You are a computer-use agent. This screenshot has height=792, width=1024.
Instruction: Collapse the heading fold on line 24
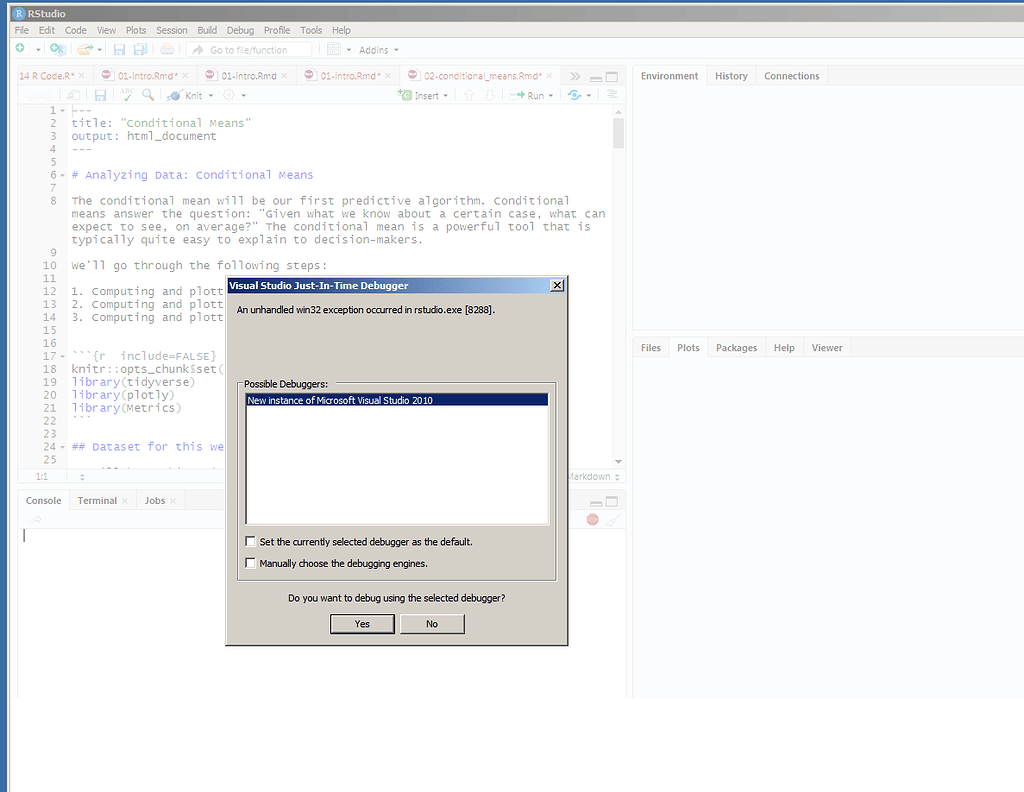pyautogui.click(x=63, y=447)
